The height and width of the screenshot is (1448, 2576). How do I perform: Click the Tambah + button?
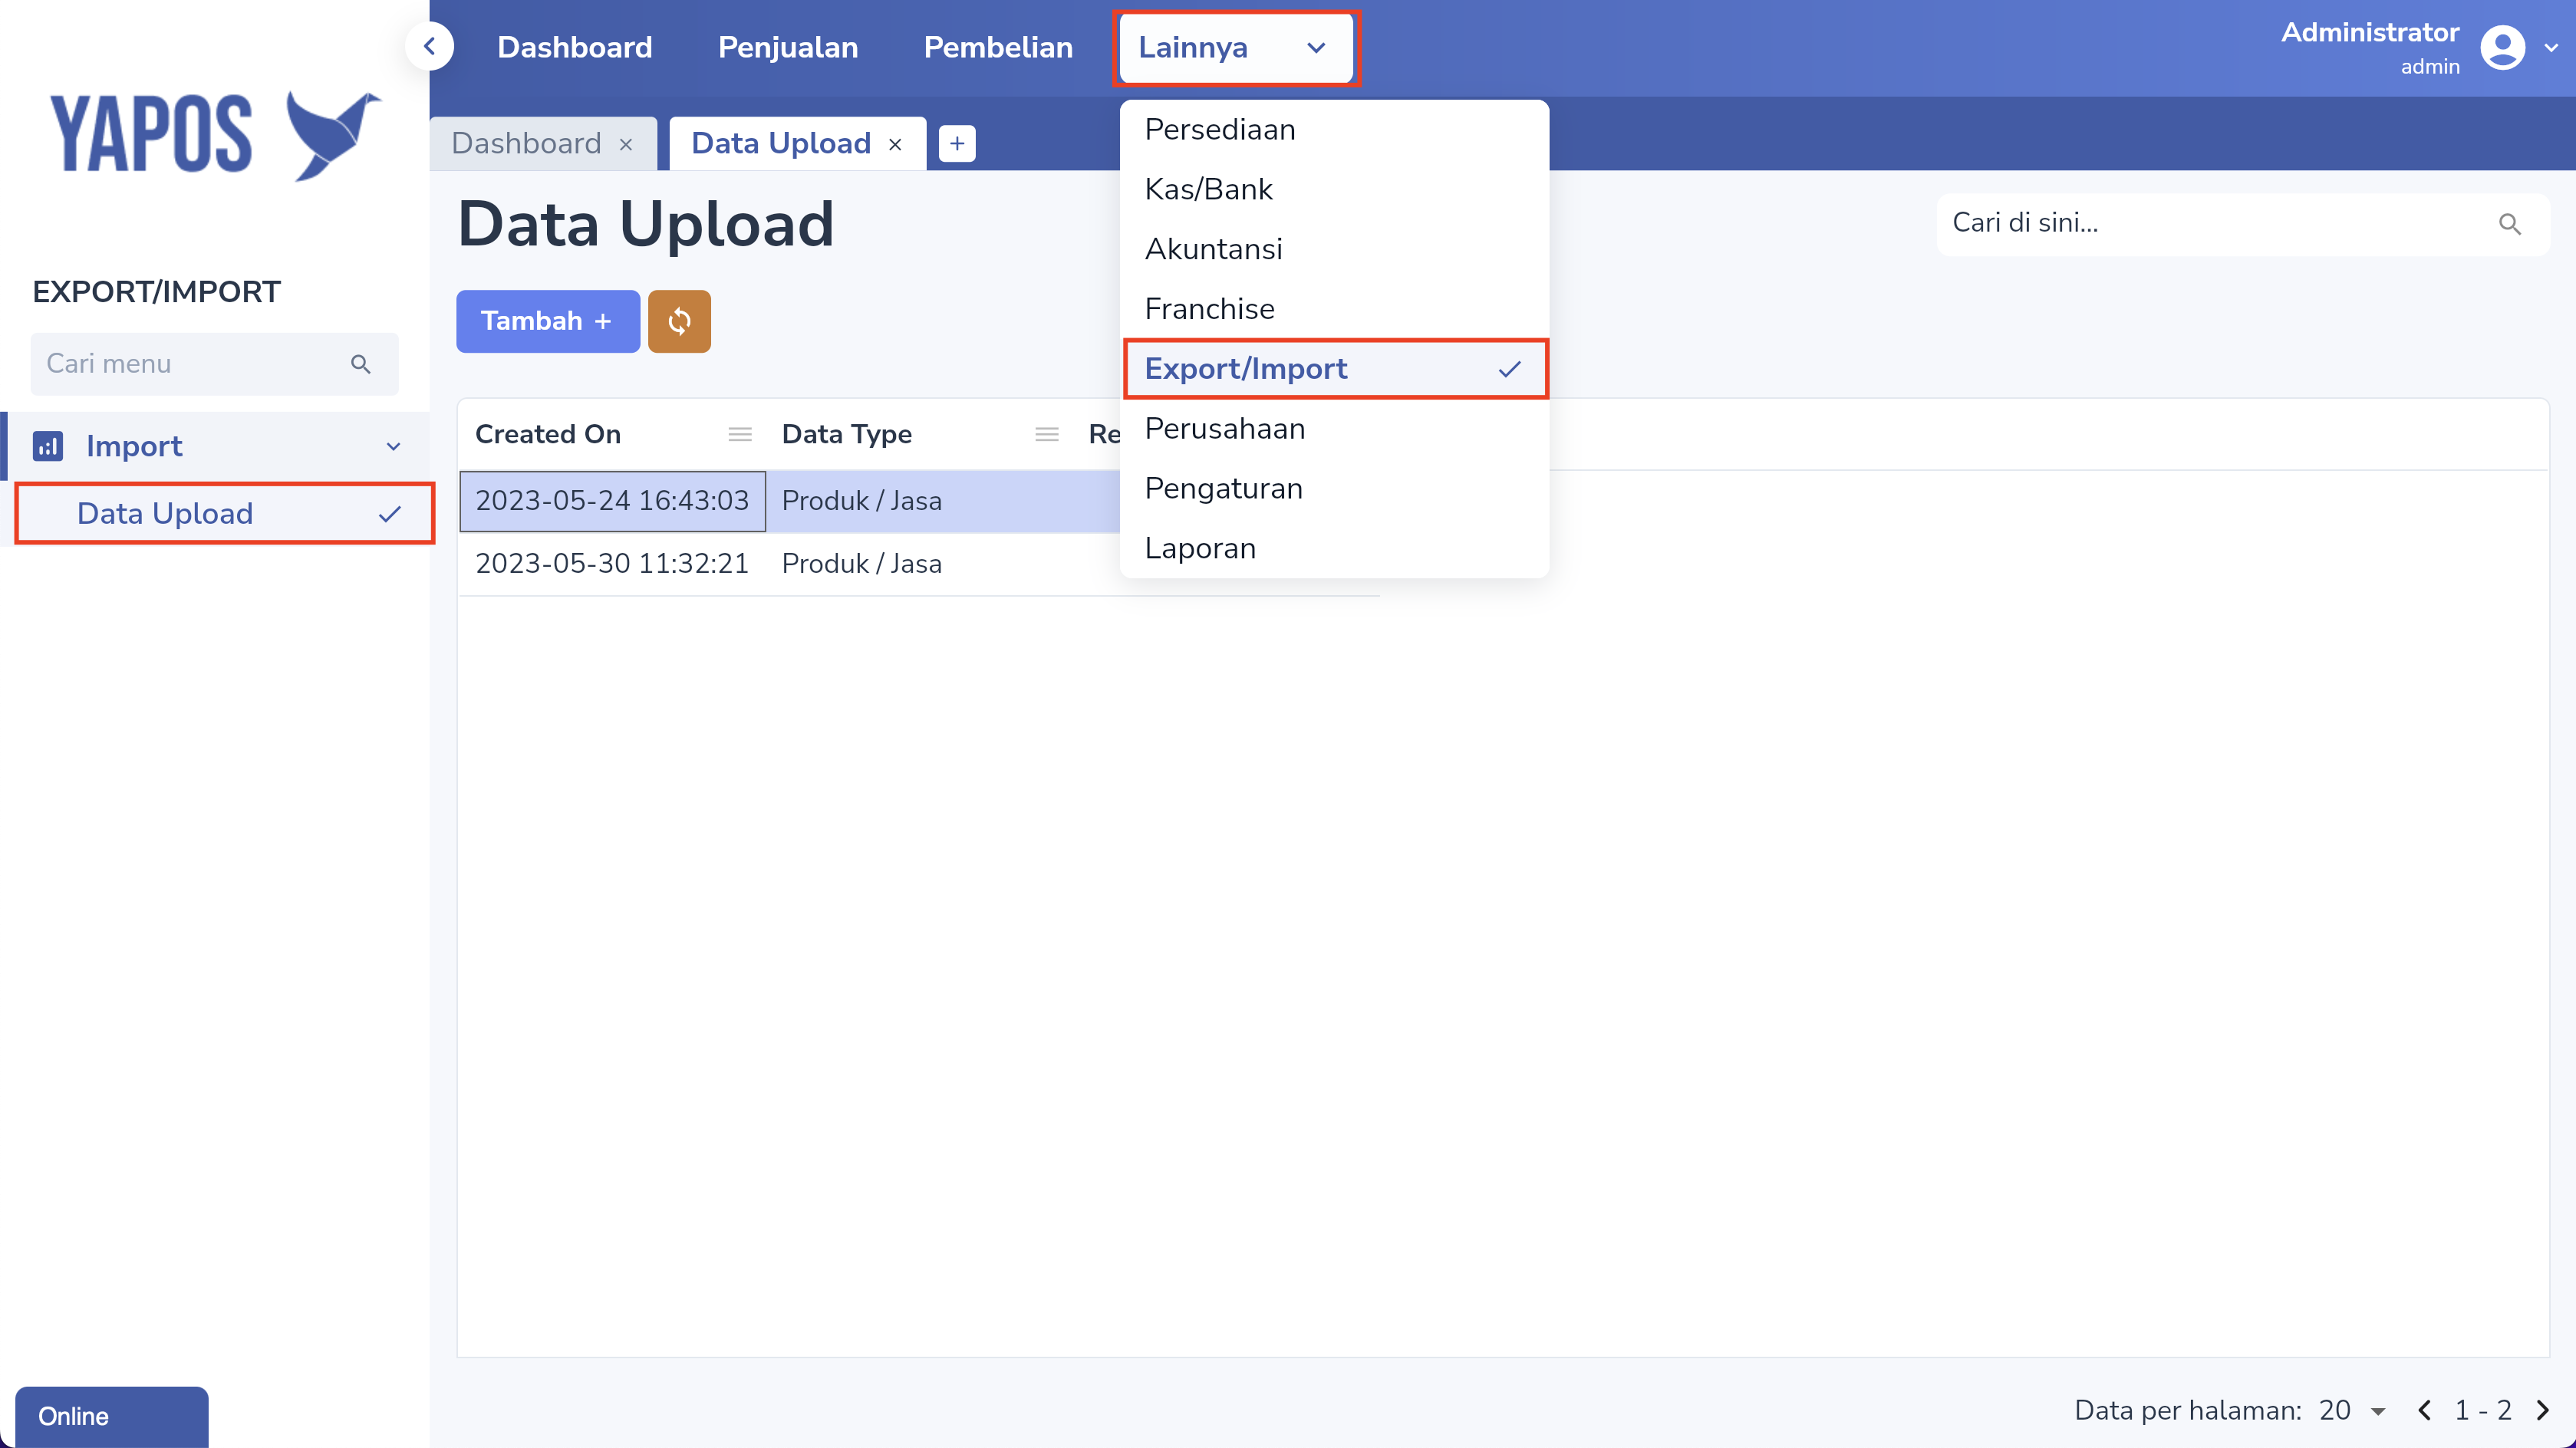pos(547,321)
